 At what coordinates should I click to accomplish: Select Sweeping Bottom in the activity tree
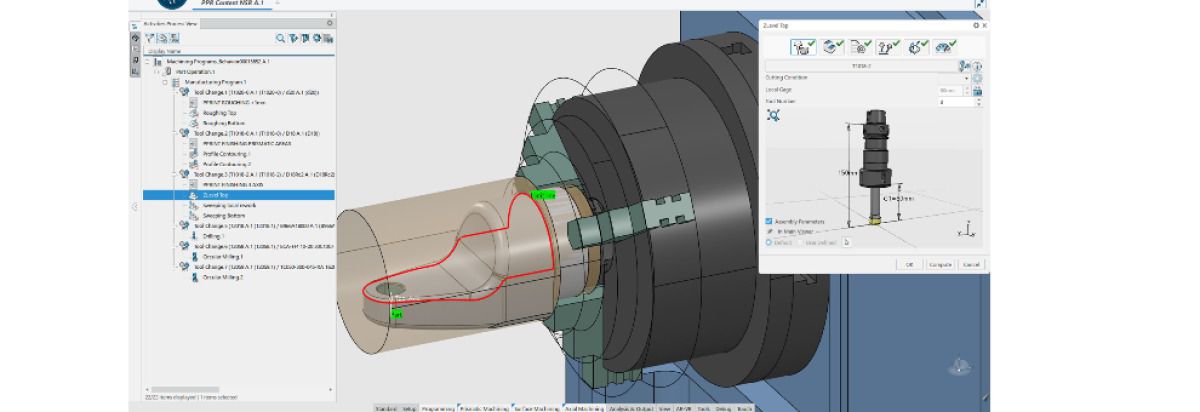[x=223, y=215]
